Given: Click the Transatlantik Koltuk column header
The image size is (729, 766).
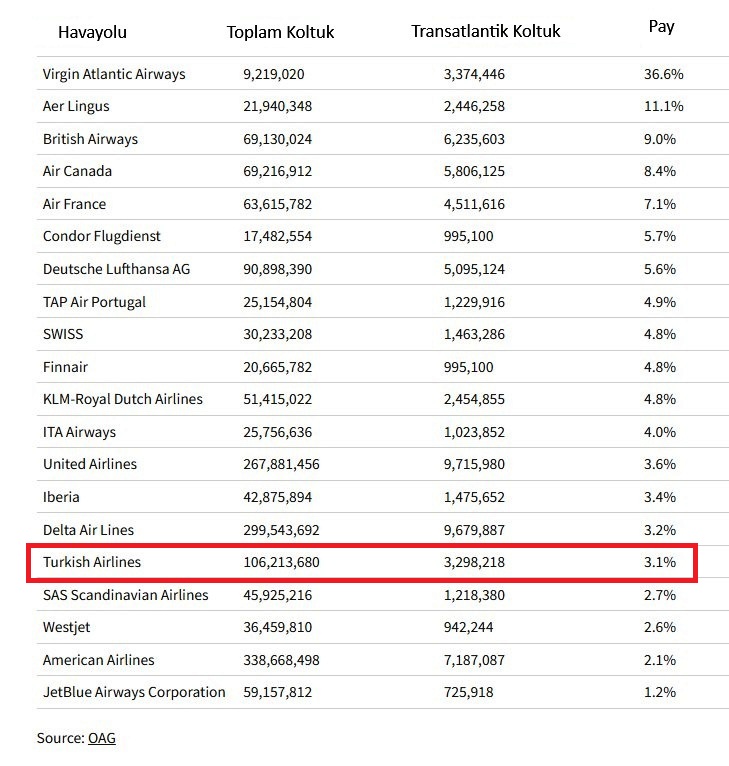Looking at the screenshot, I should tap(485, 31).
